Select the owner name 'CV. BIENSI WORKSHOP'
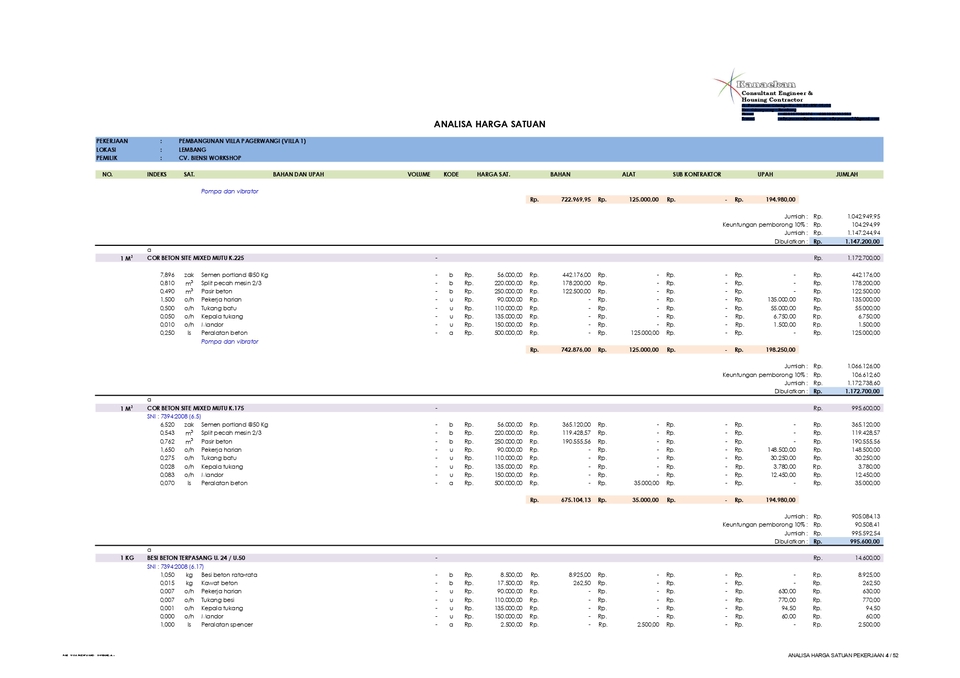 coord(210,158)
